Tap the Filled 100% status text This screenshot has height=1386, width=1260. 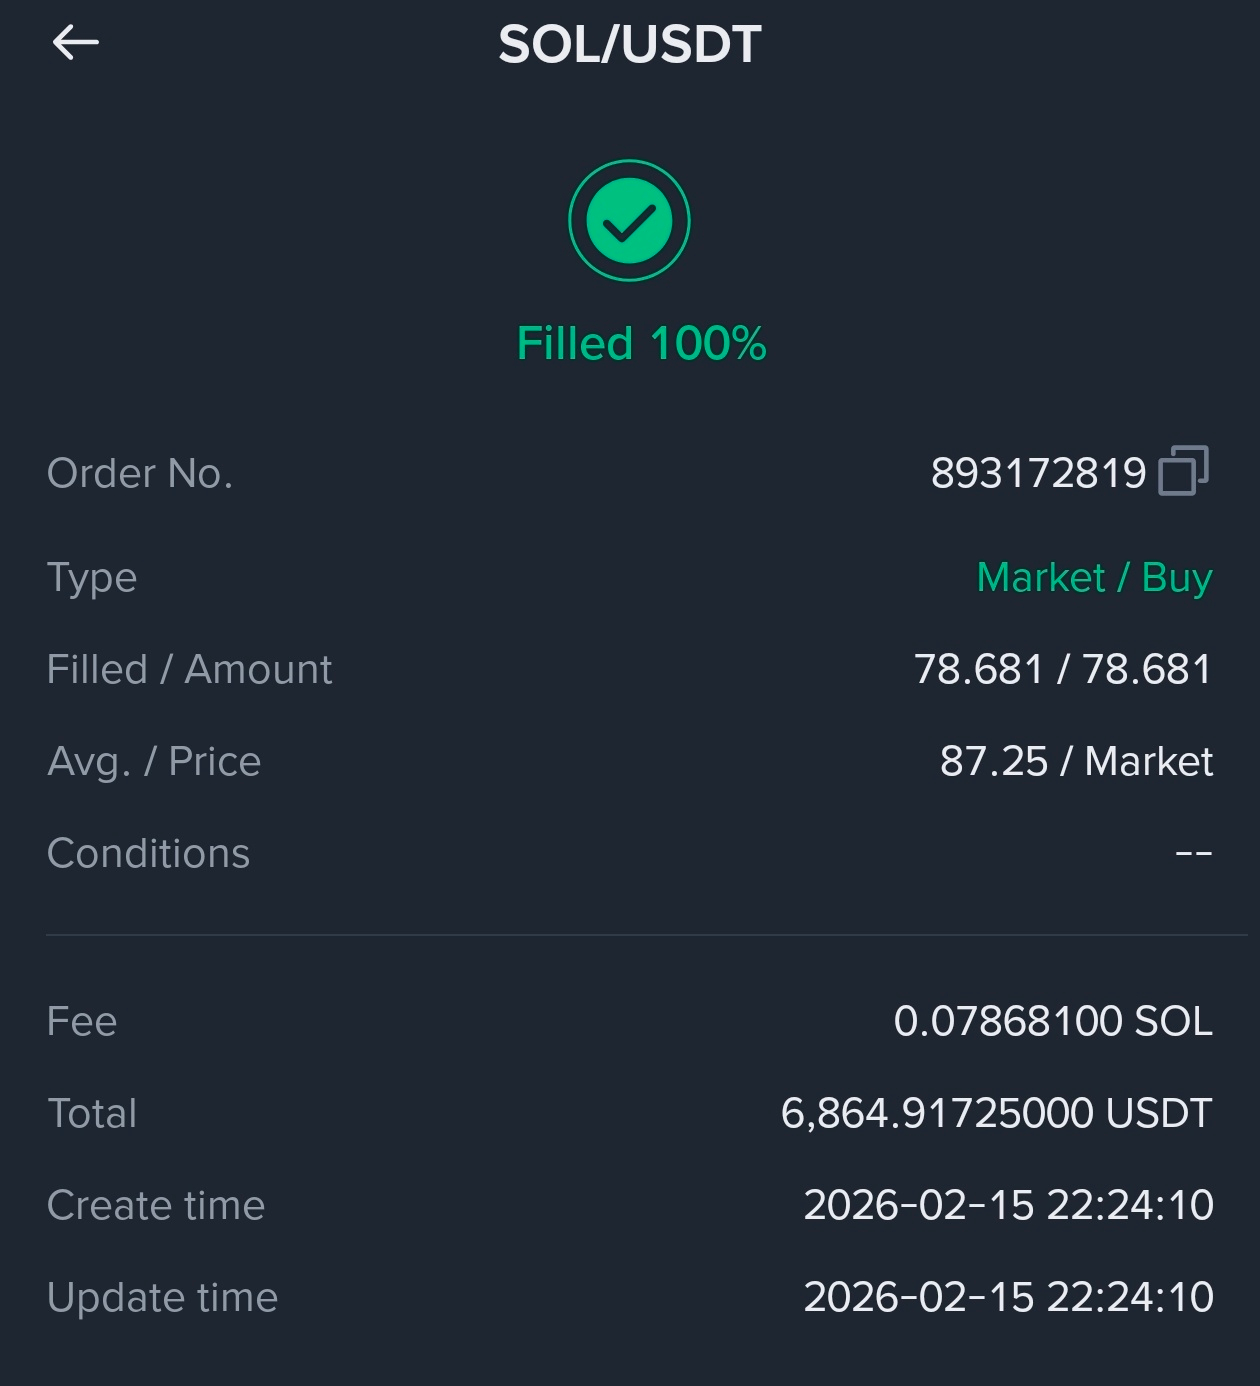tap(641, 343)
